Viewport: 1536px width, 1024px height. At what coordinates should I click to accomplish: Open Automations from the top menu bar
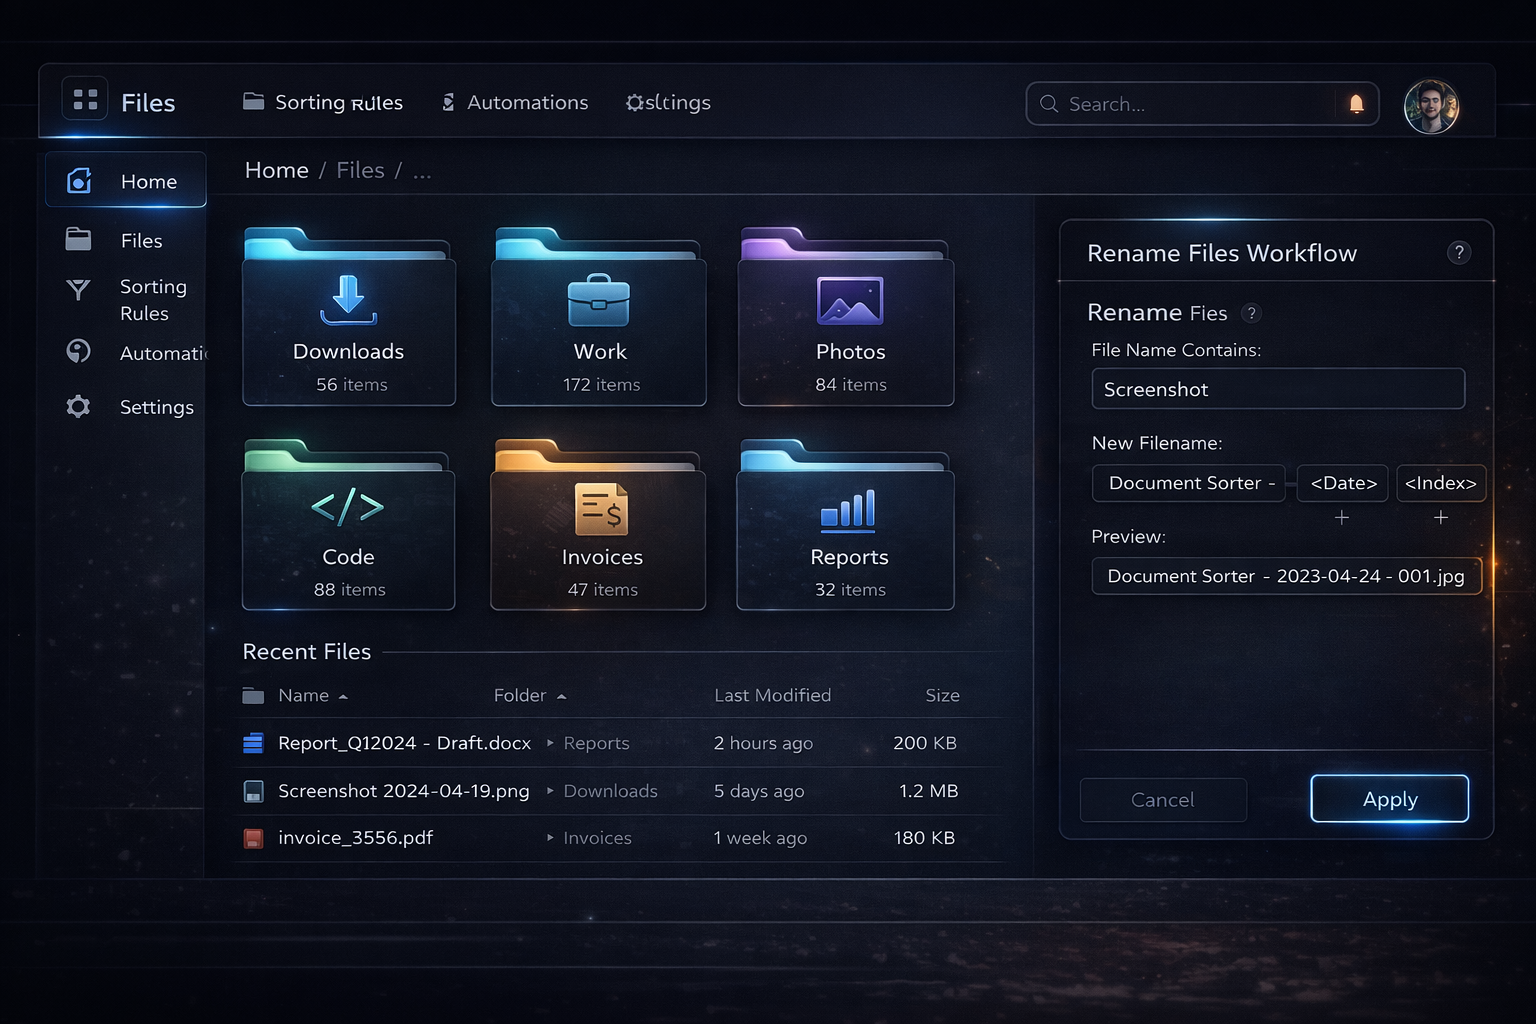527,102
